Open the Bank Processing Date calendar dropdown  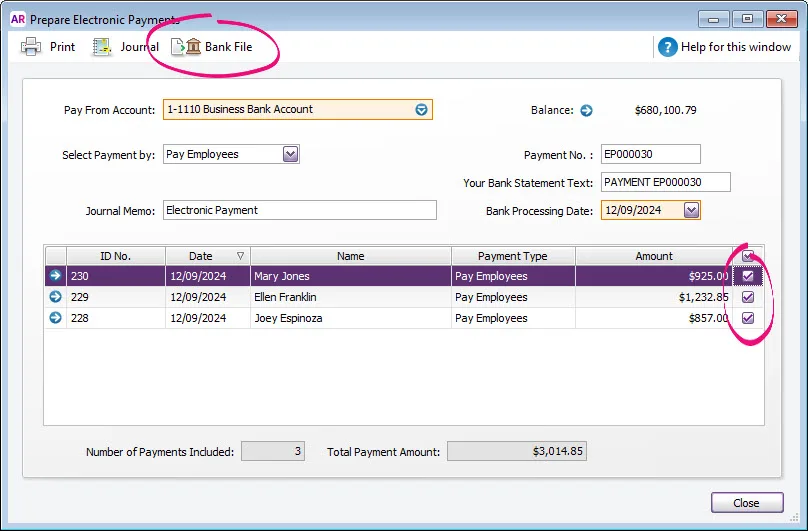tap(692, 210)
